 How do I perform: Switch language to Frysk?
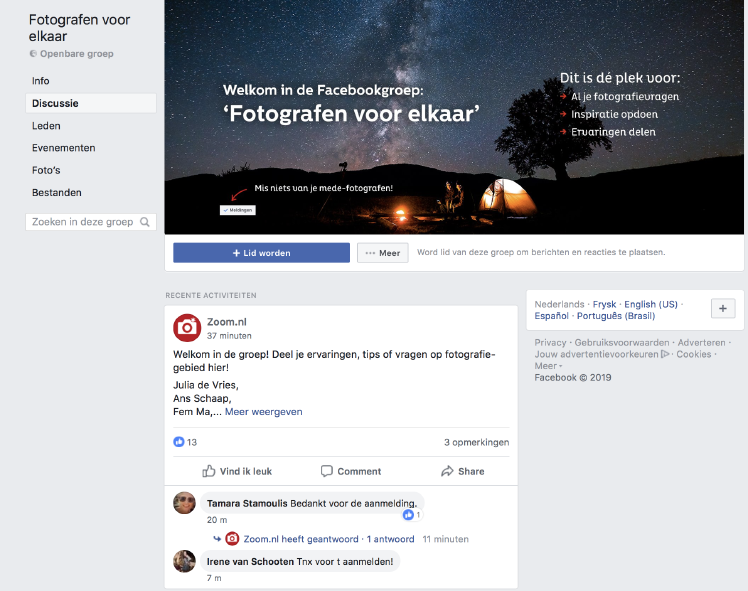(604, 304)
